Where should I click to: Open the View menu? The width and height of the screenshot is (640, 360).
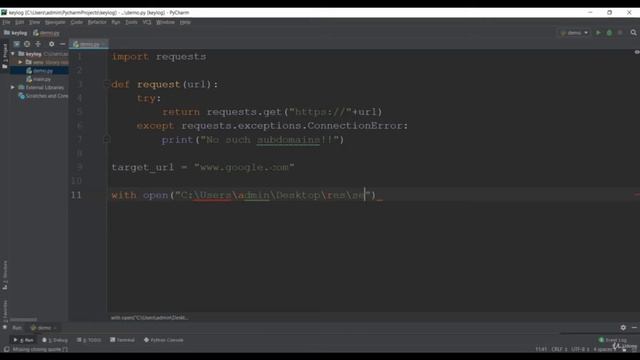(34, 22)
